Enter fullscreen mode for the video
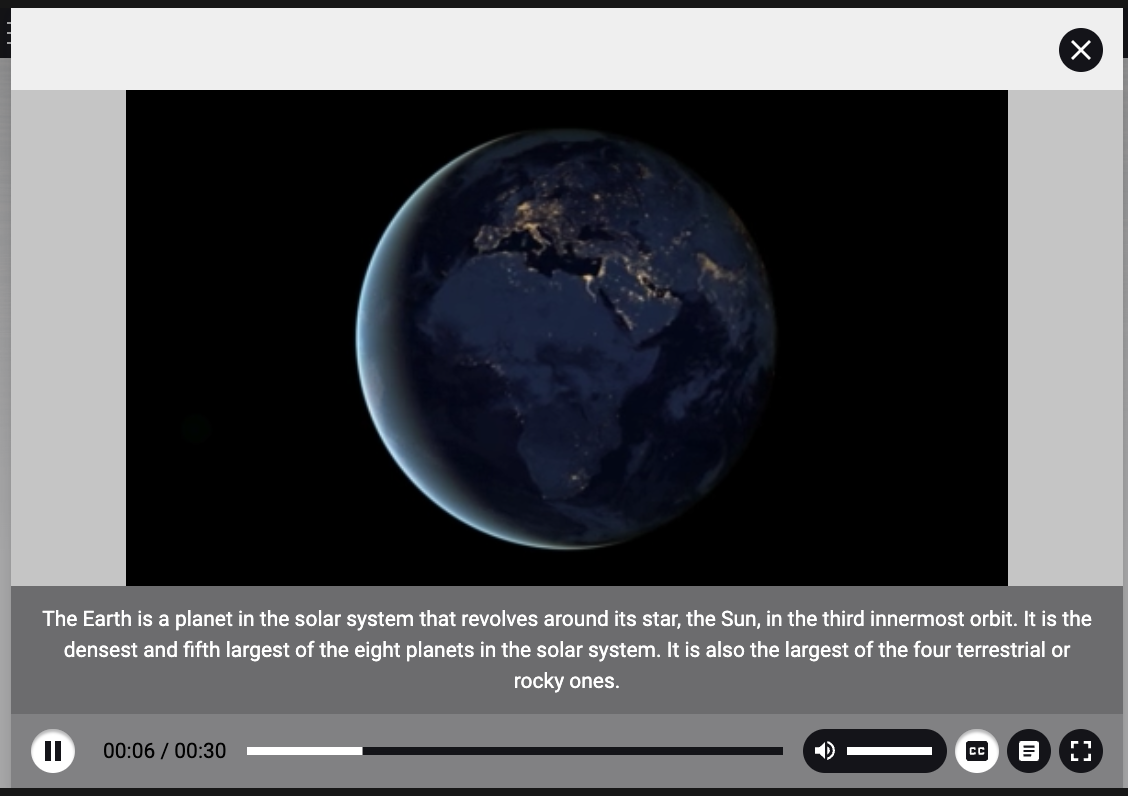This screenshot has height=796, width=1128. coord(1081,751)
